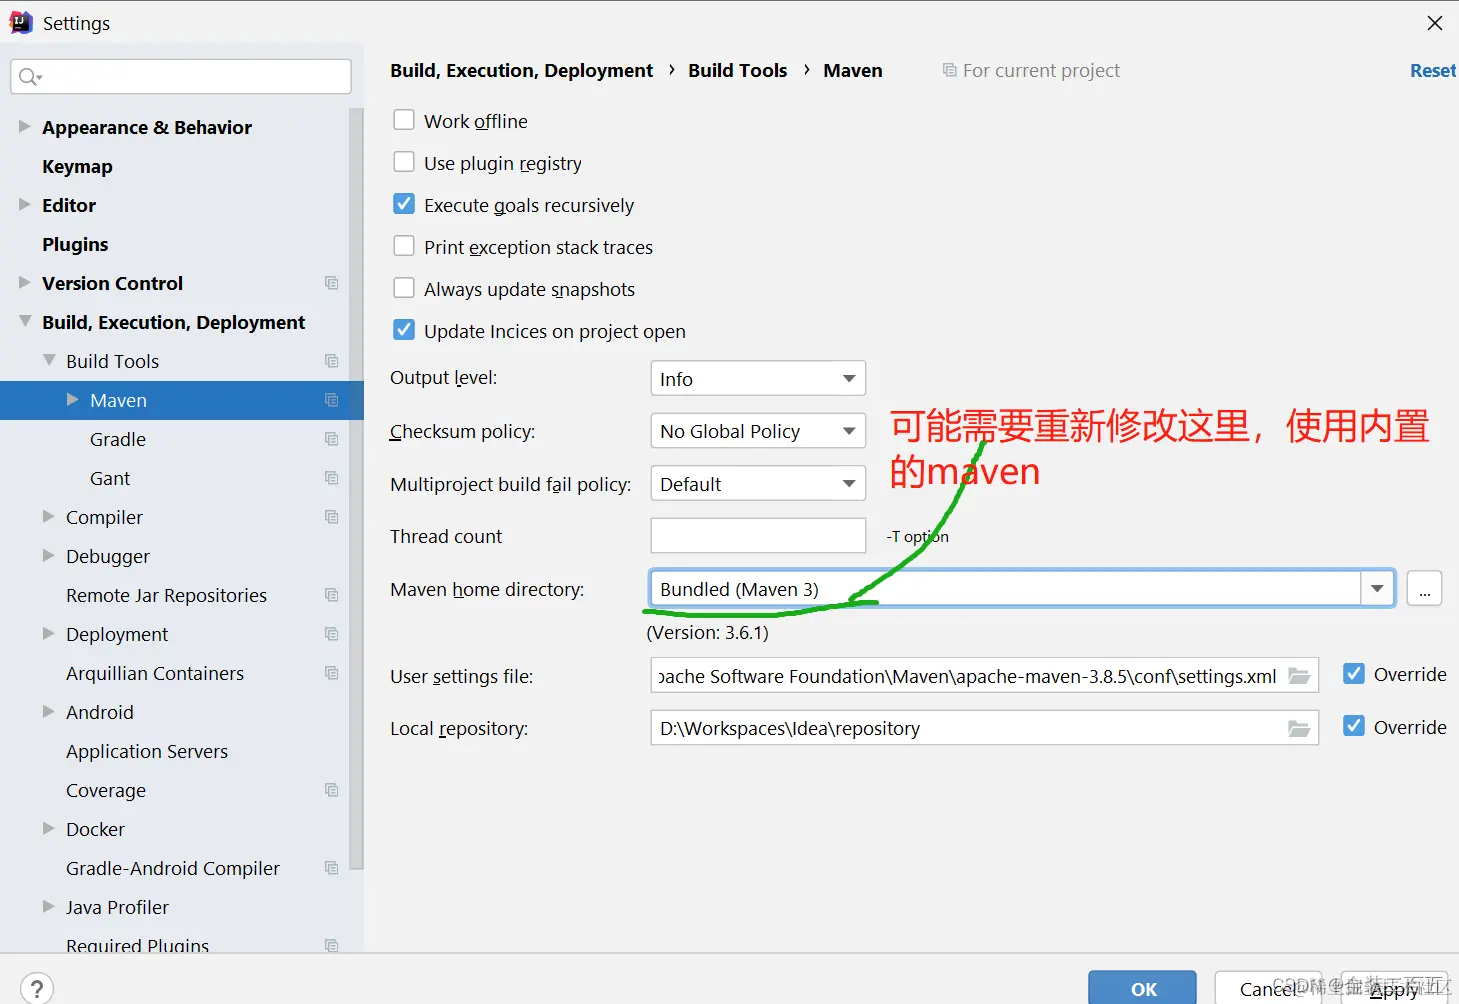Collapse Build Tools node
The height and width of the screenshot is (1004, 1459).
(x=49, y=361)
